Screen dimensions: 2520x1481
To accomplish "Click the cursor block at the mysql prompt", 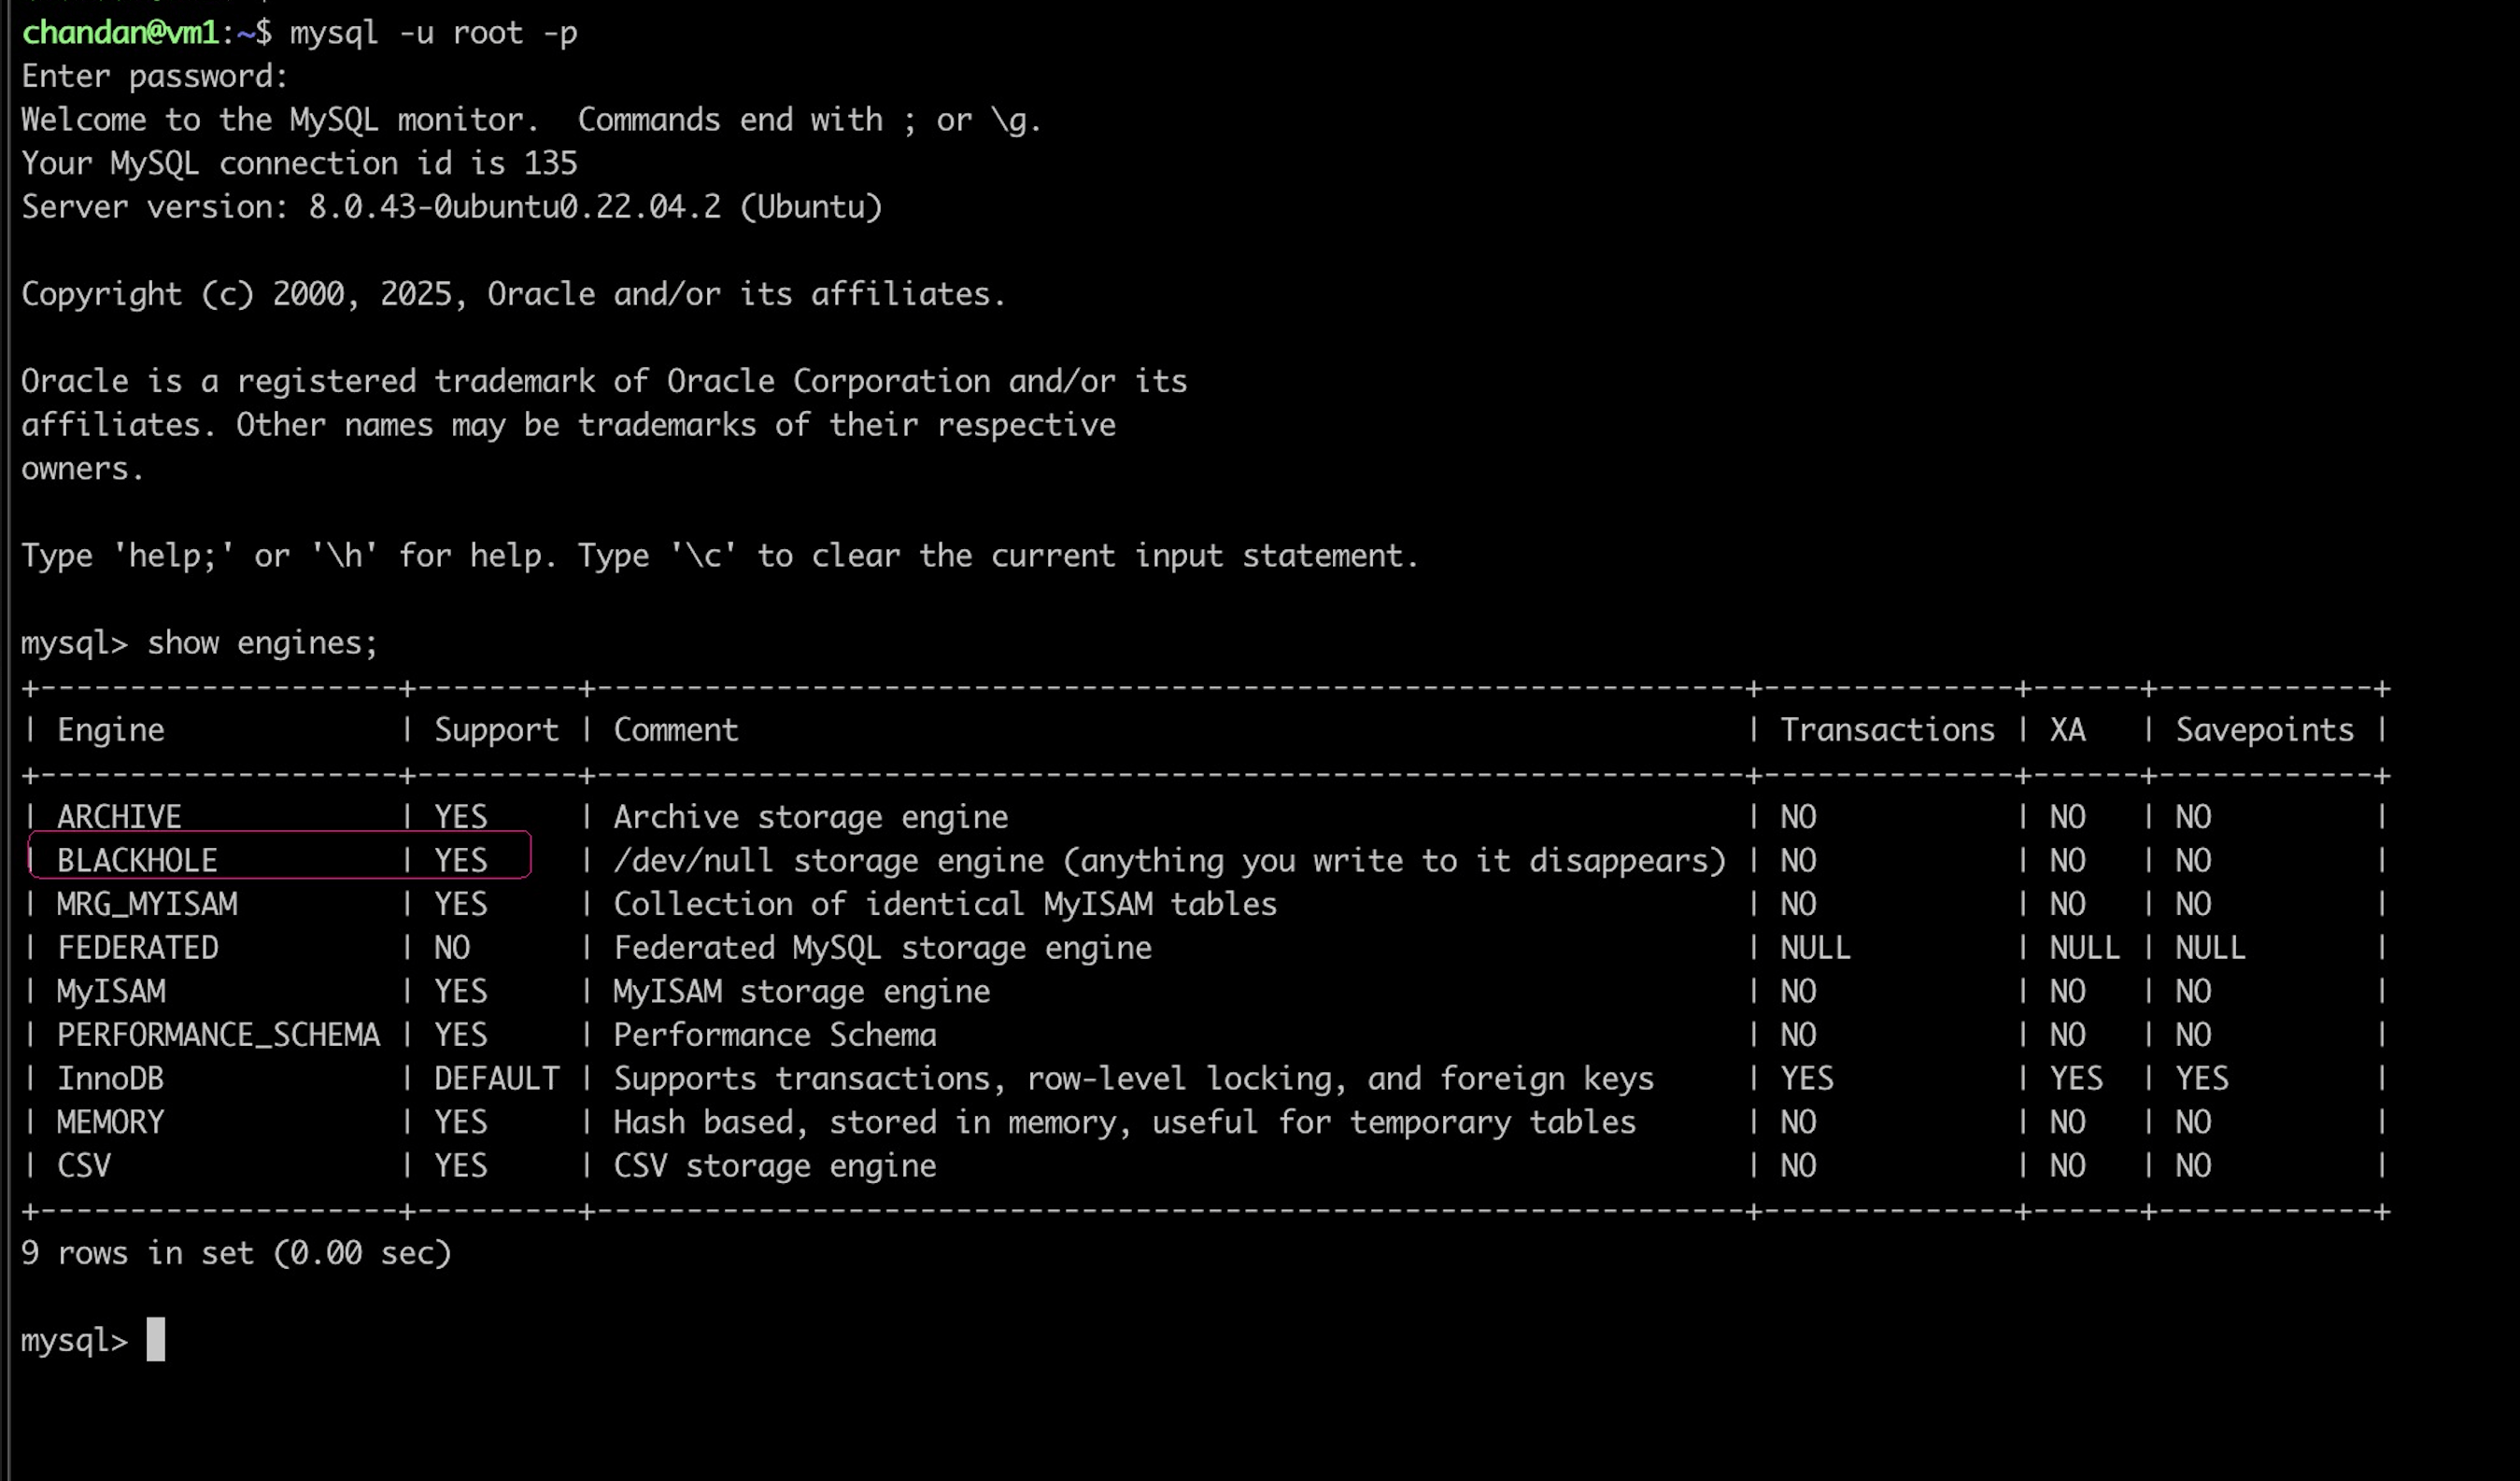I will [x=155, y=1339].
